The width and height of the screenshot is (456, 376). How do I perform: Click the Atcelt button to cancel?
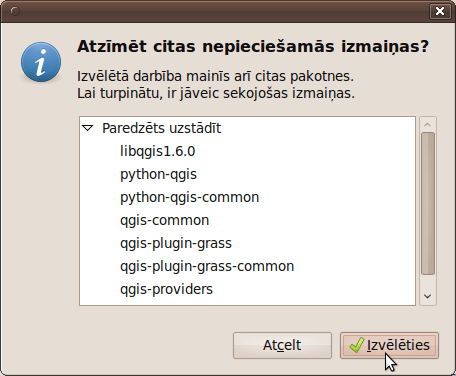(282, 345)
